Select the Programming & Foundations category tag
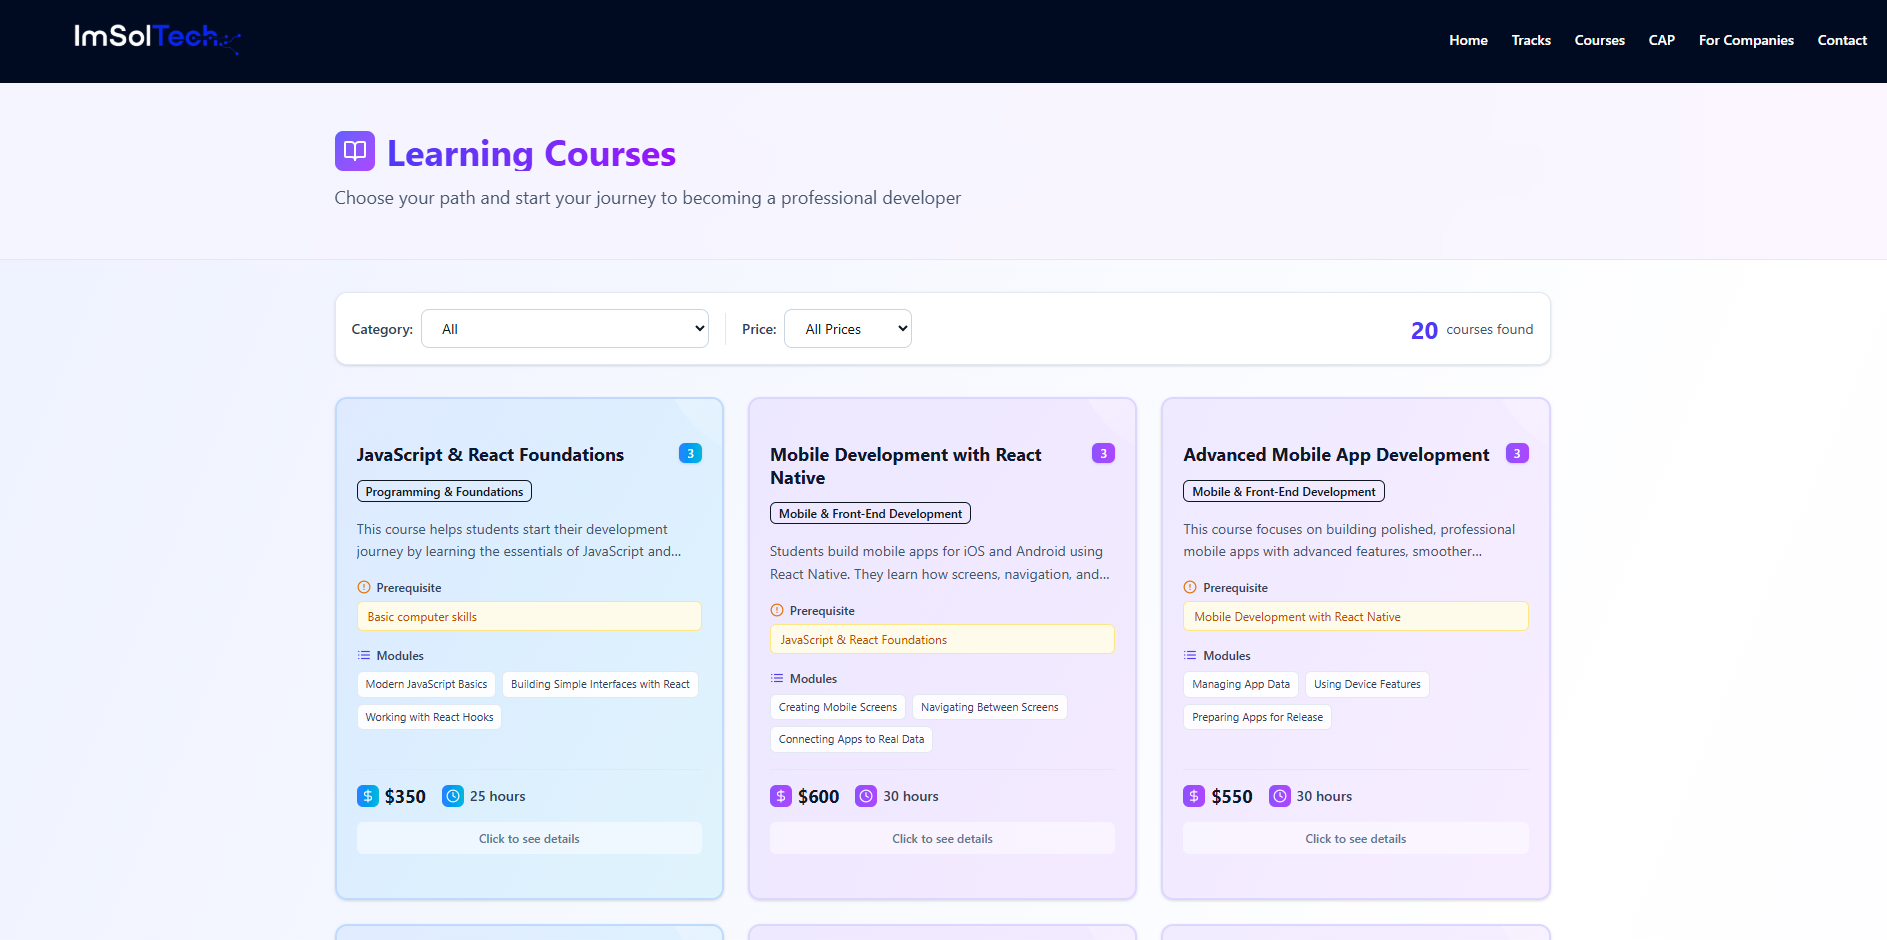Image resolution: width=1887 pixels, height=940 pixels. click(444, 492)
